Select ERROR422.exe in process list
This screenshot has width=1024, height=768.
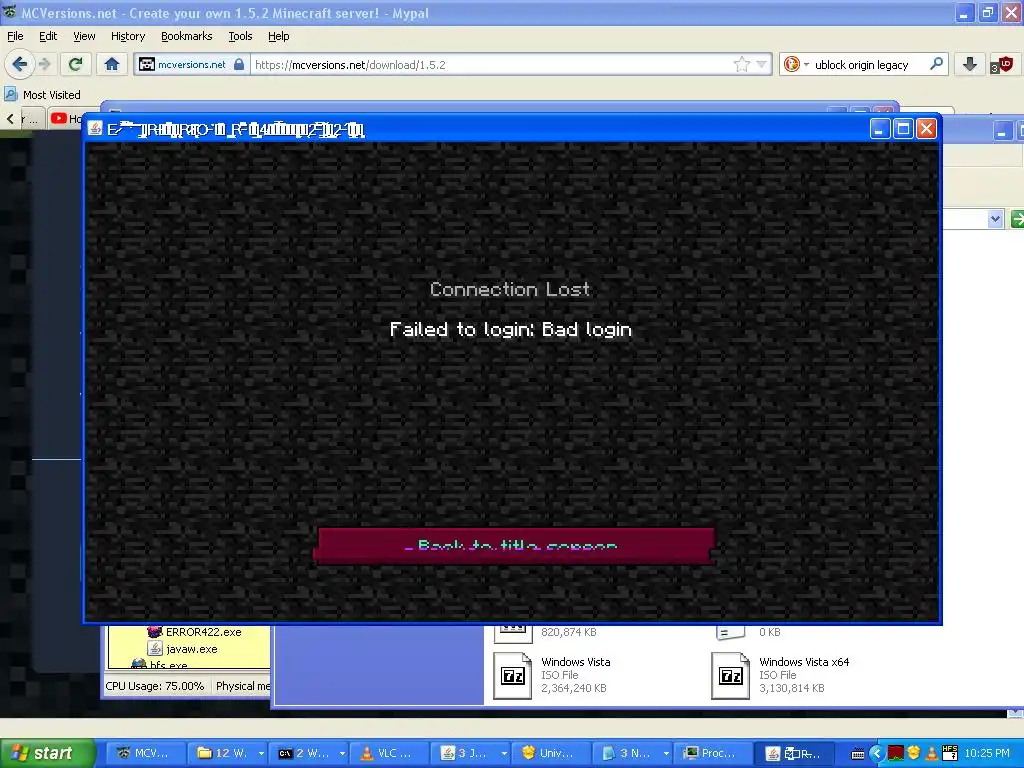point(195,632)
